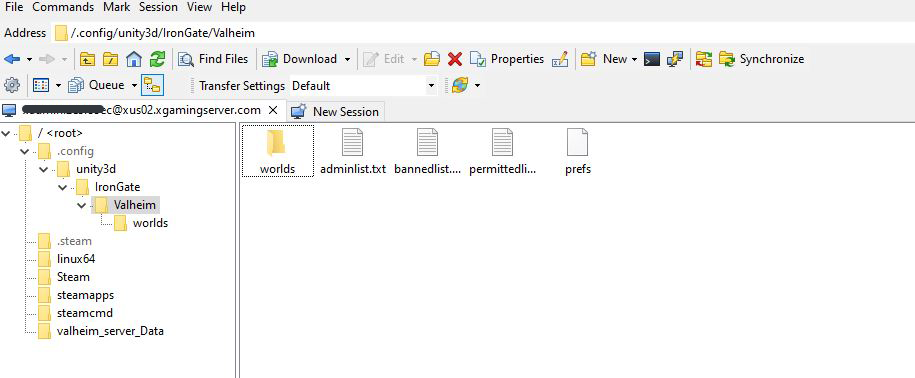Click the Address path input field

tap(484, 33)
